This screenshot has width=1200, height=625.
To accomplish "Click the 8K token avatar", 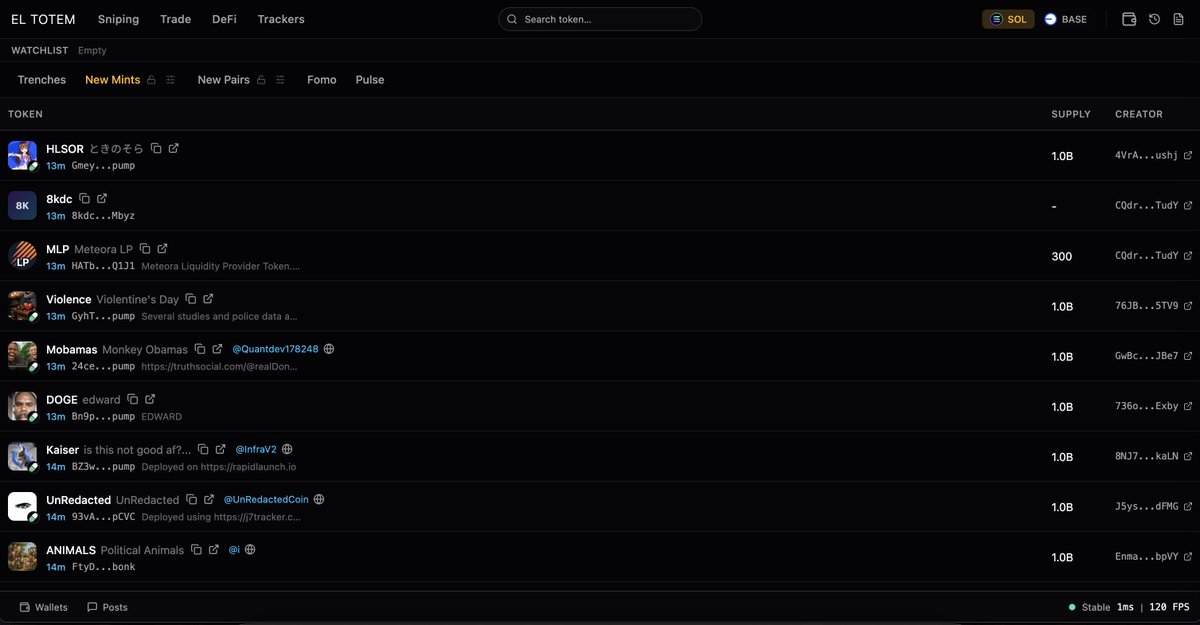I will click(x=22, y=205).
